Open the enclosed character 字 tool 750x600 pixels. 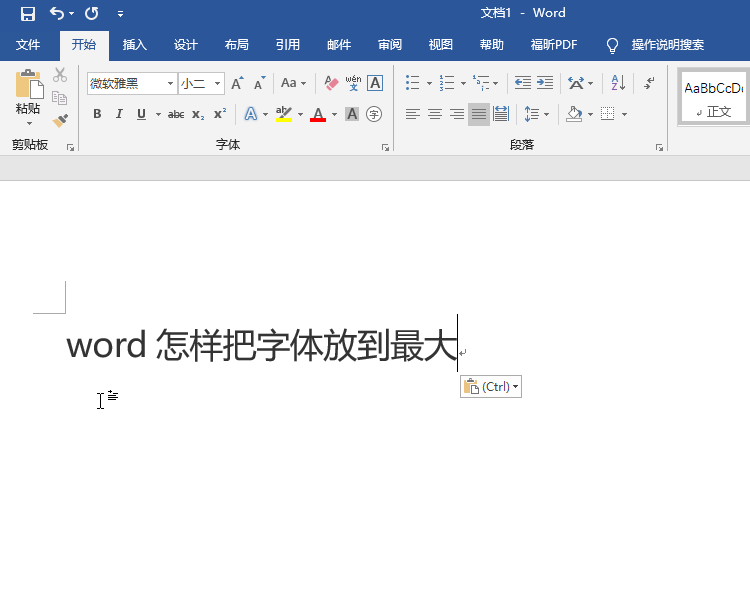tap(374, 114)
